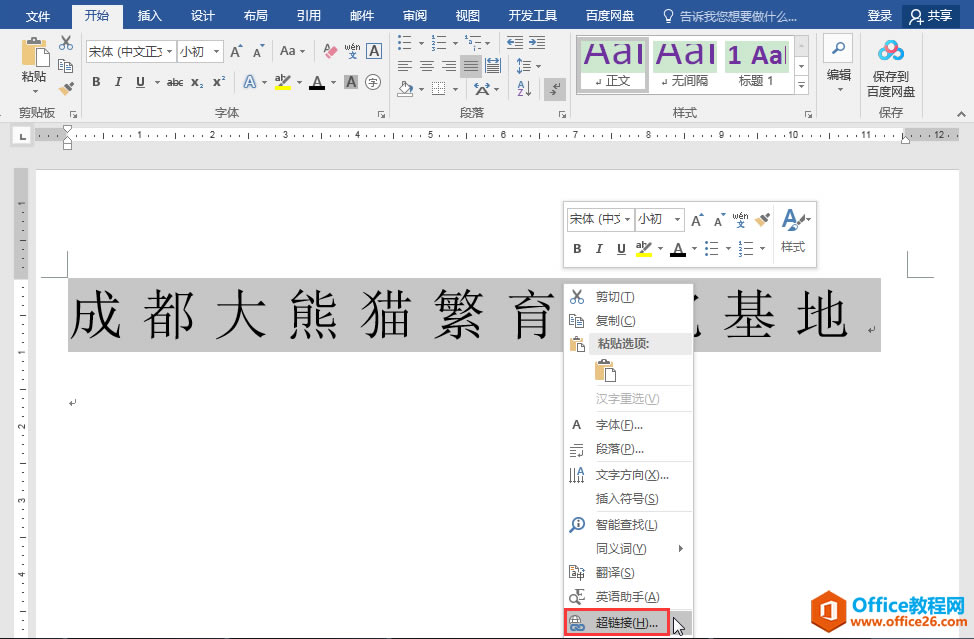Apply yellow text highlight color in ribbon
This screenshot has width=974, height=639.
click(x=283, y=82)
